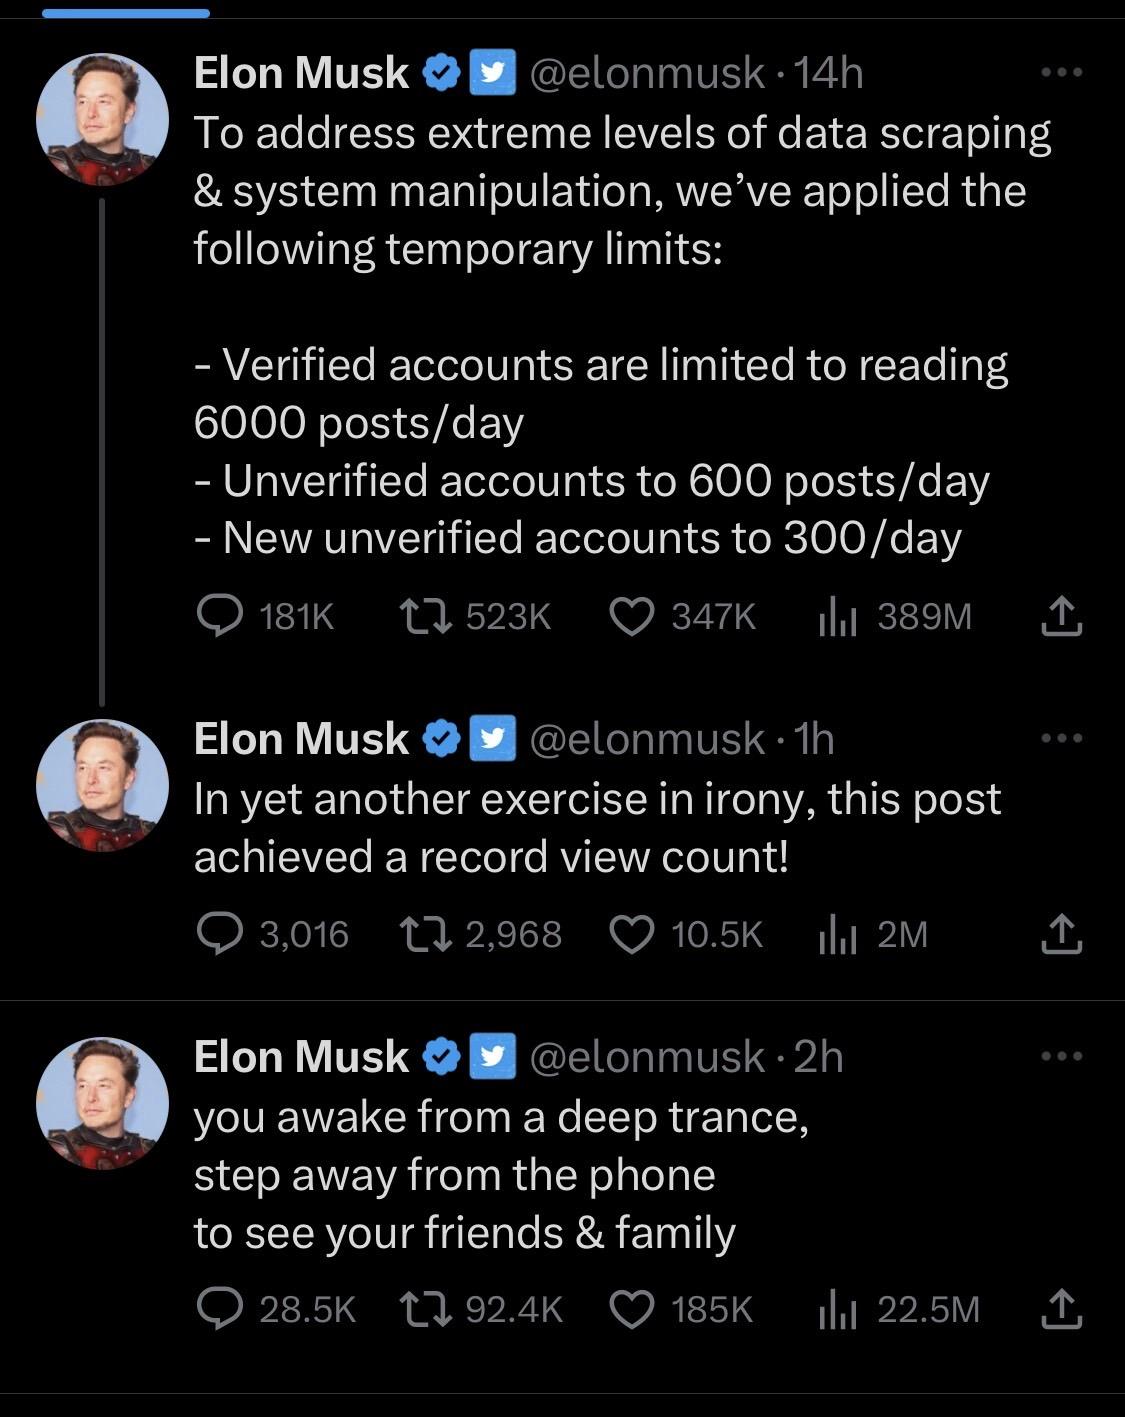
Task: Open Elon Musk name on the 1h tweet
Action: (x=301, y=739)
